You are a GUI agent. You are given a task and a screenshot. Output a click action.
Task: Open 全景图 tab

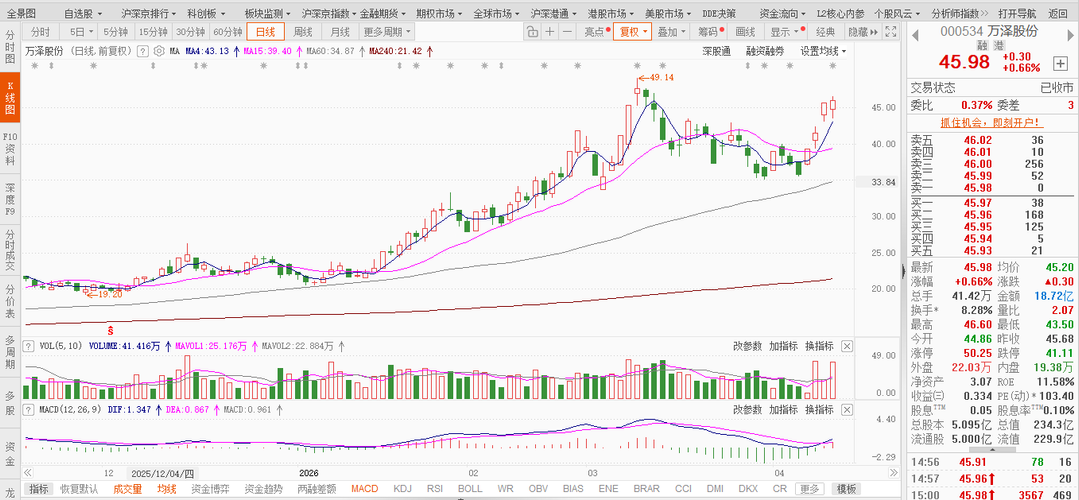click(x=21, y=13)
